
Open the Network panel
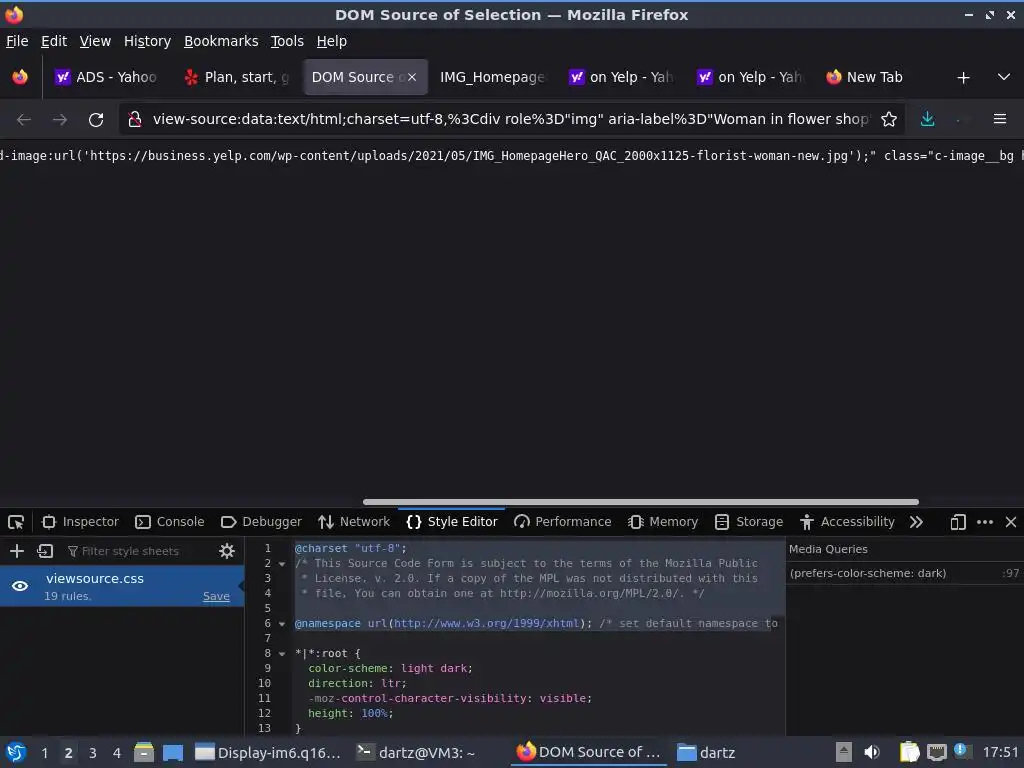tap(354, 522)
